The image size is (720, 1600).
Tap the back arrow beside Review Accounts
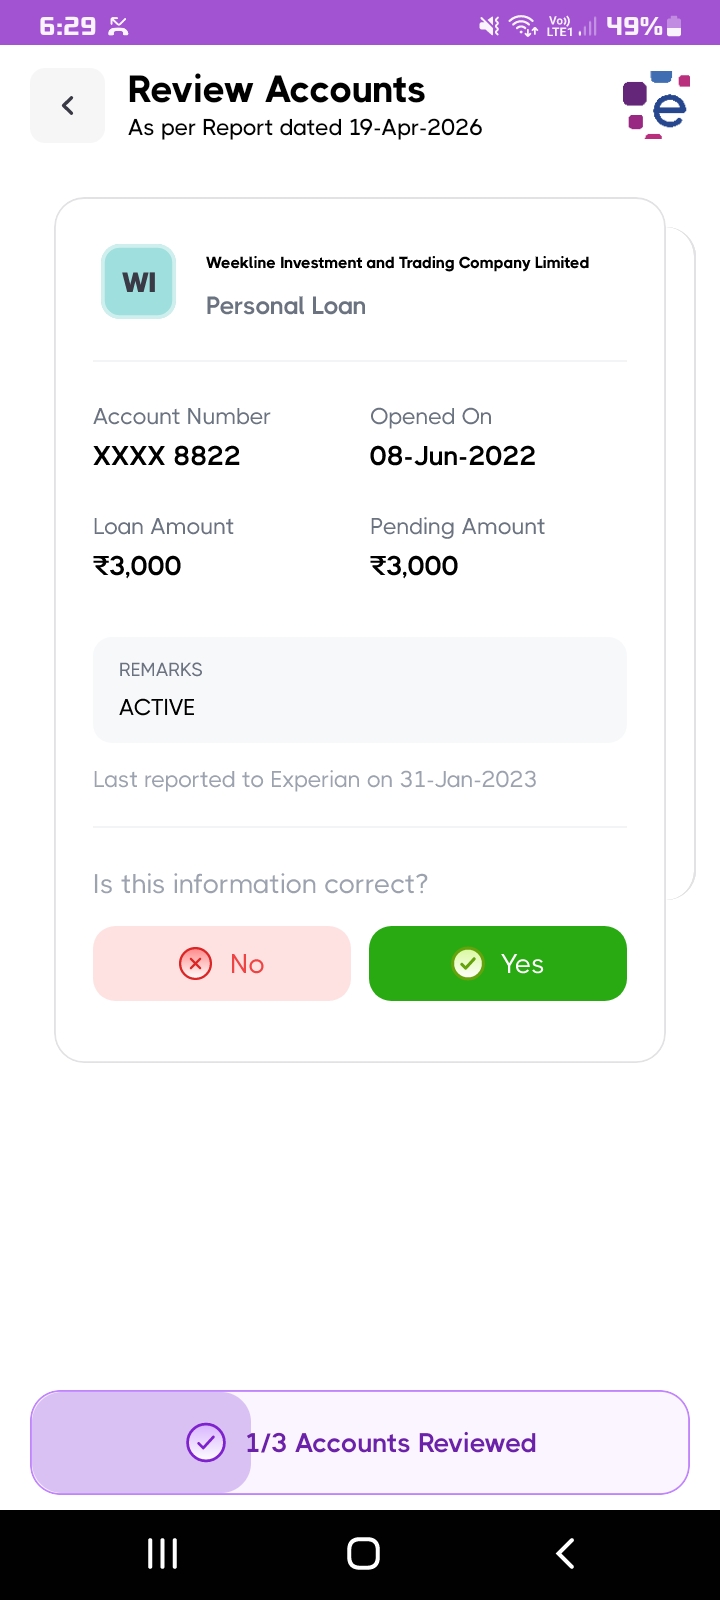67,105
